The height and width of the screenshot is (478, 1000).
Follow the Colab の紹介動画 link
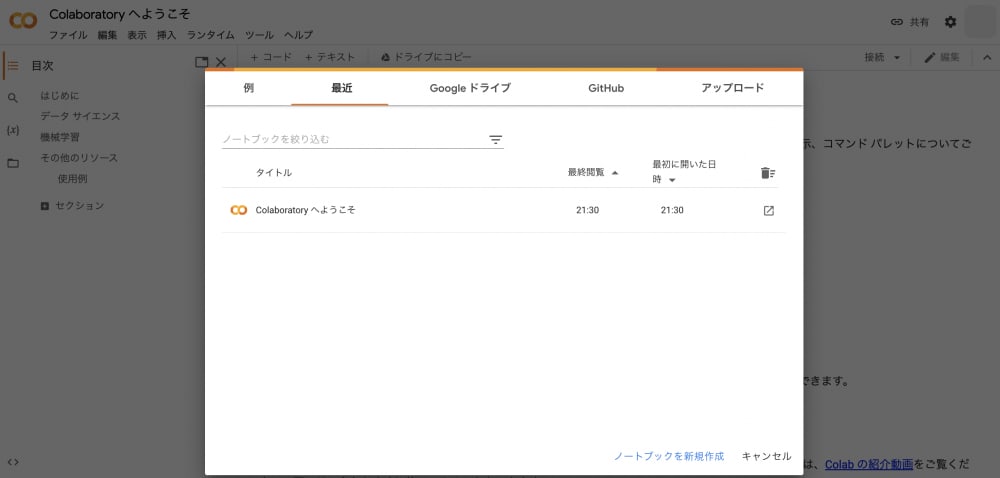pyautogui.click(x=869, y=463)
